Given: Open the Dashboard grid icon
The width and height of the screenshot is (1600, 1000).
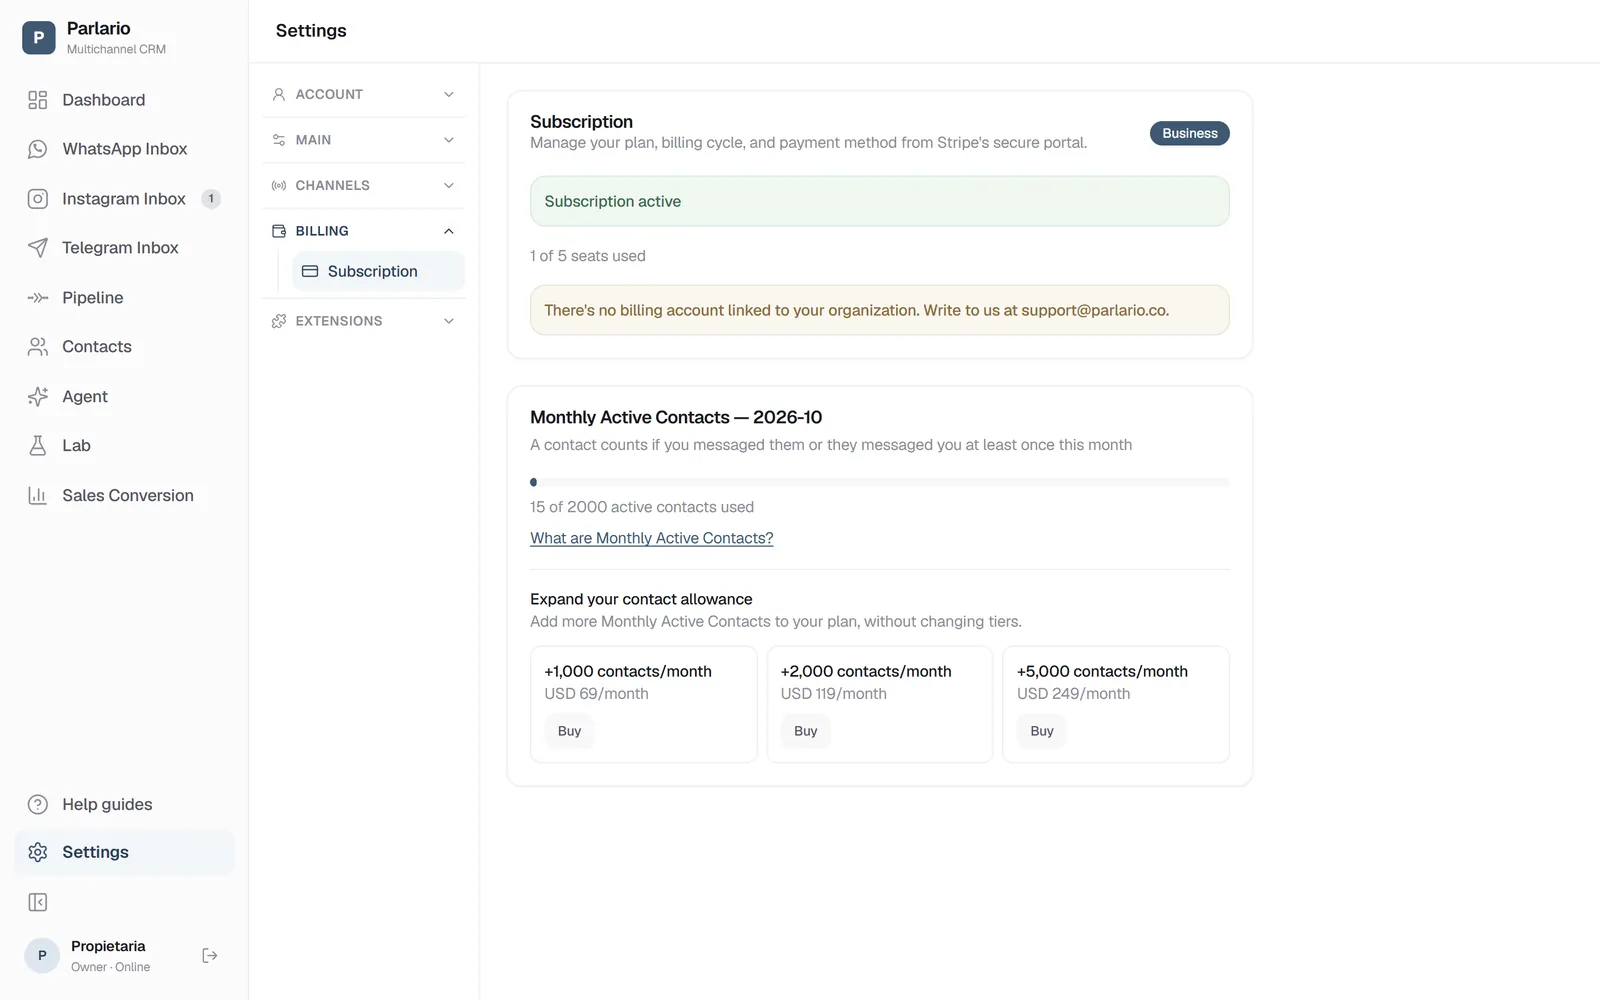Looking at the screenshot, I should [x=38, y=100].
